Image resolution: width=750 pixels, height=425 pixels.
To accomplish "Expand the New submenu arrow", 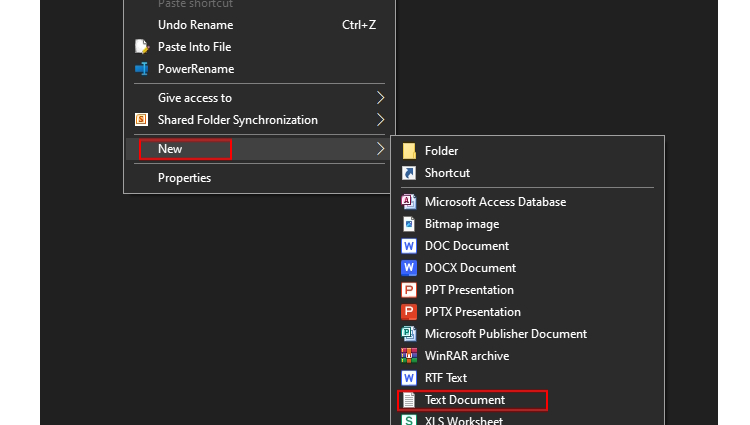I will click(380, 149).
